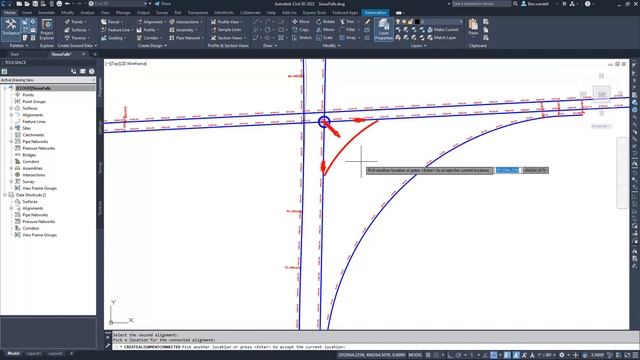The image size is (640, 360).
Task: Open the Home ribbon tab
Action: [9, 13]
